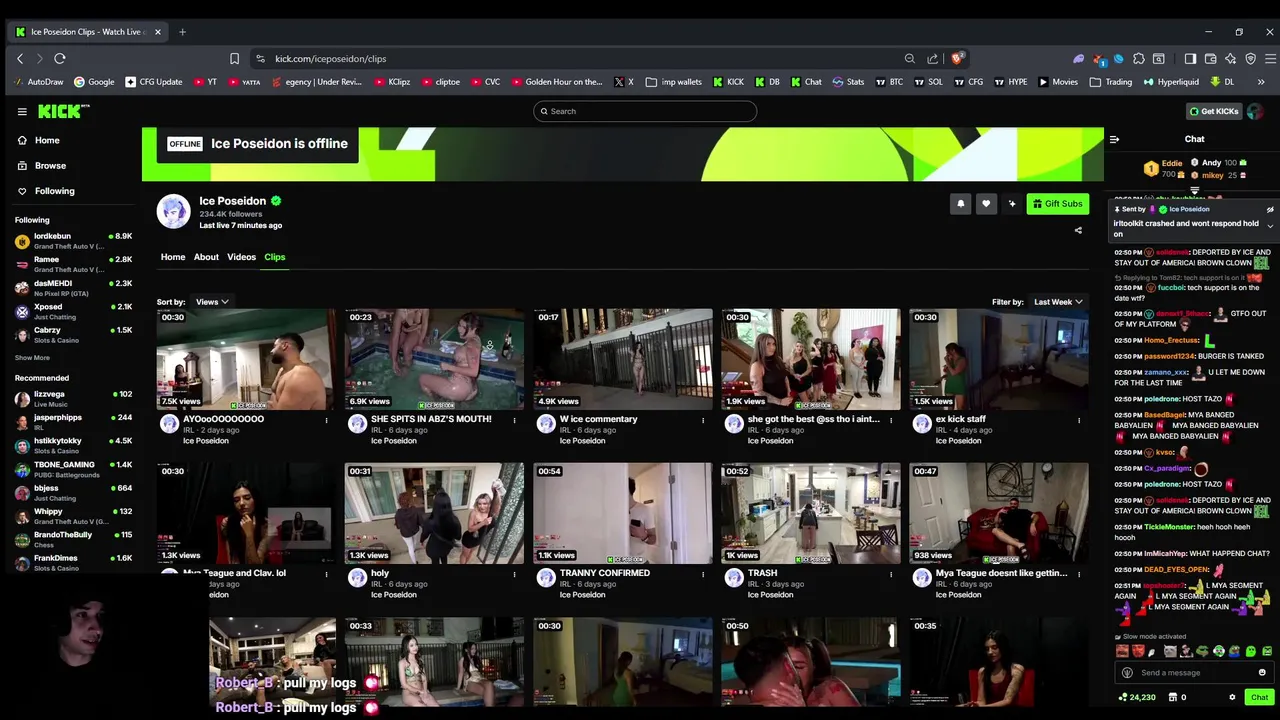Switch to the Videos tab
Image resolution: width=1280 pixels, height=720 pixels.
(241, 257)
